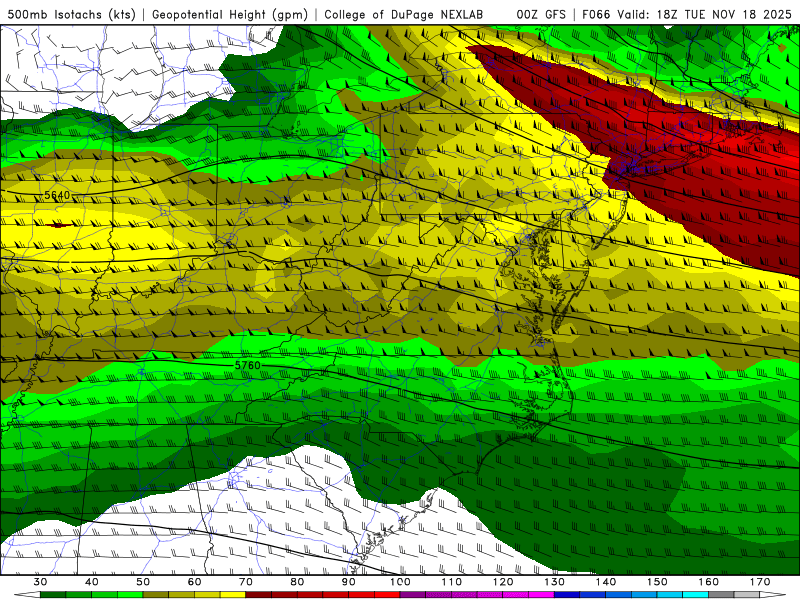
Task: Select the 160 legend number
Action: point(709,582)
